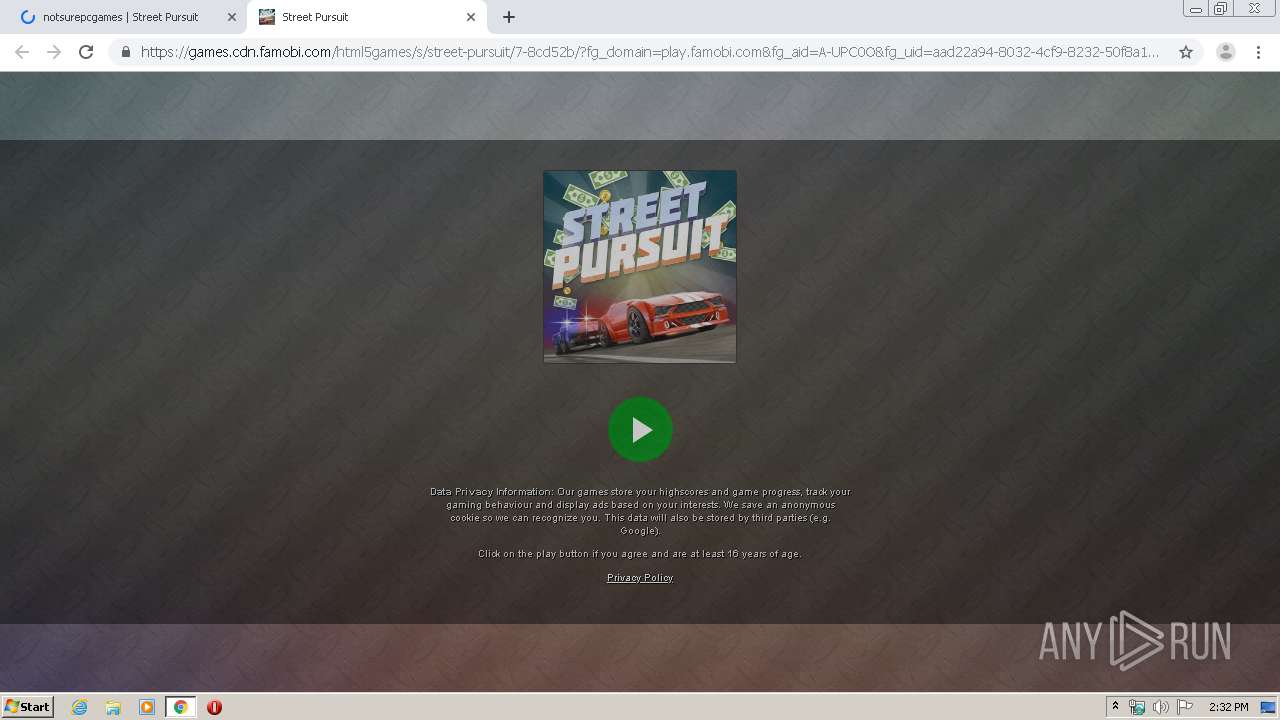1280x720 pixels.
Task: Minimize the Chrome window
Action: [1196, 9]
